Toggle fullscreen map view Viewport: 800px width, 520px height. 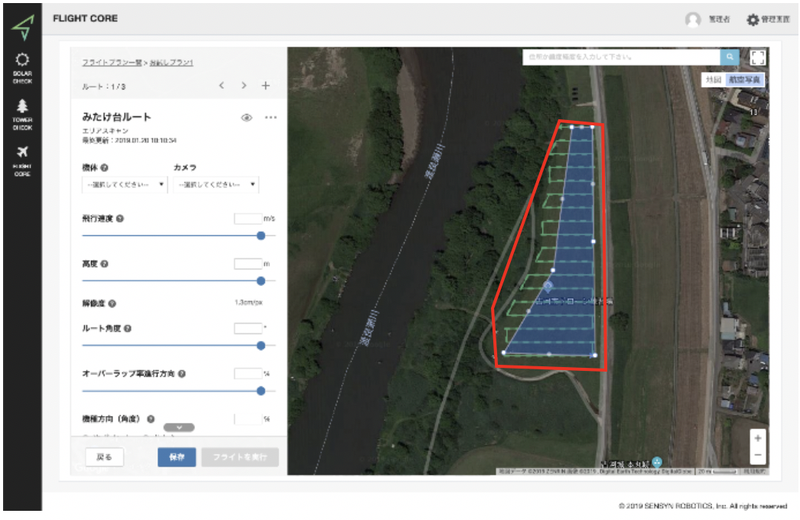757,58
